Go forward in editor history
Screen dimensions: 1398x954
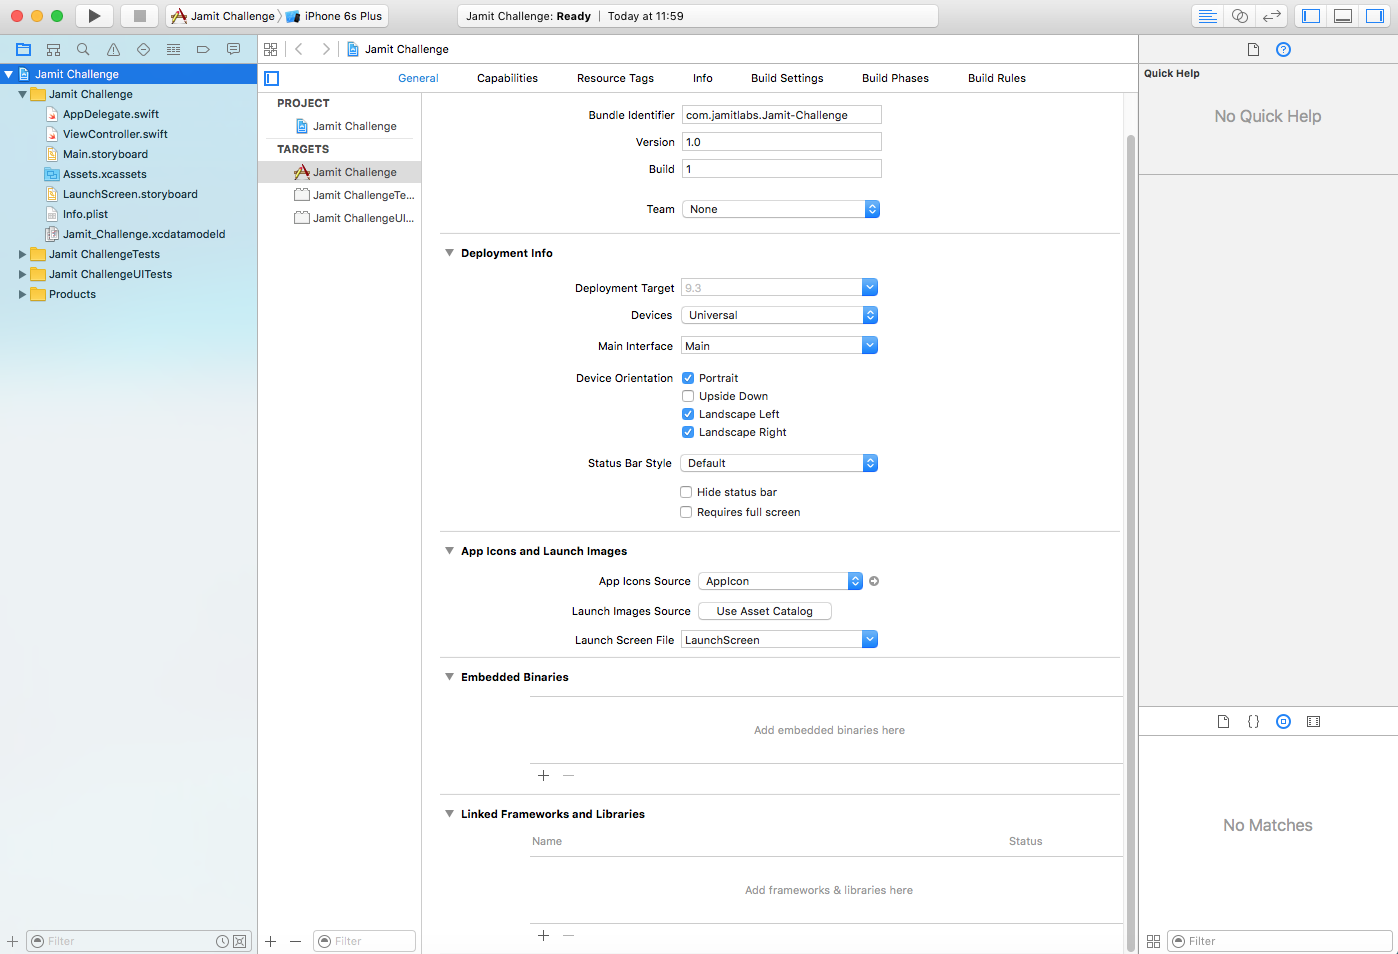point(326,49)
